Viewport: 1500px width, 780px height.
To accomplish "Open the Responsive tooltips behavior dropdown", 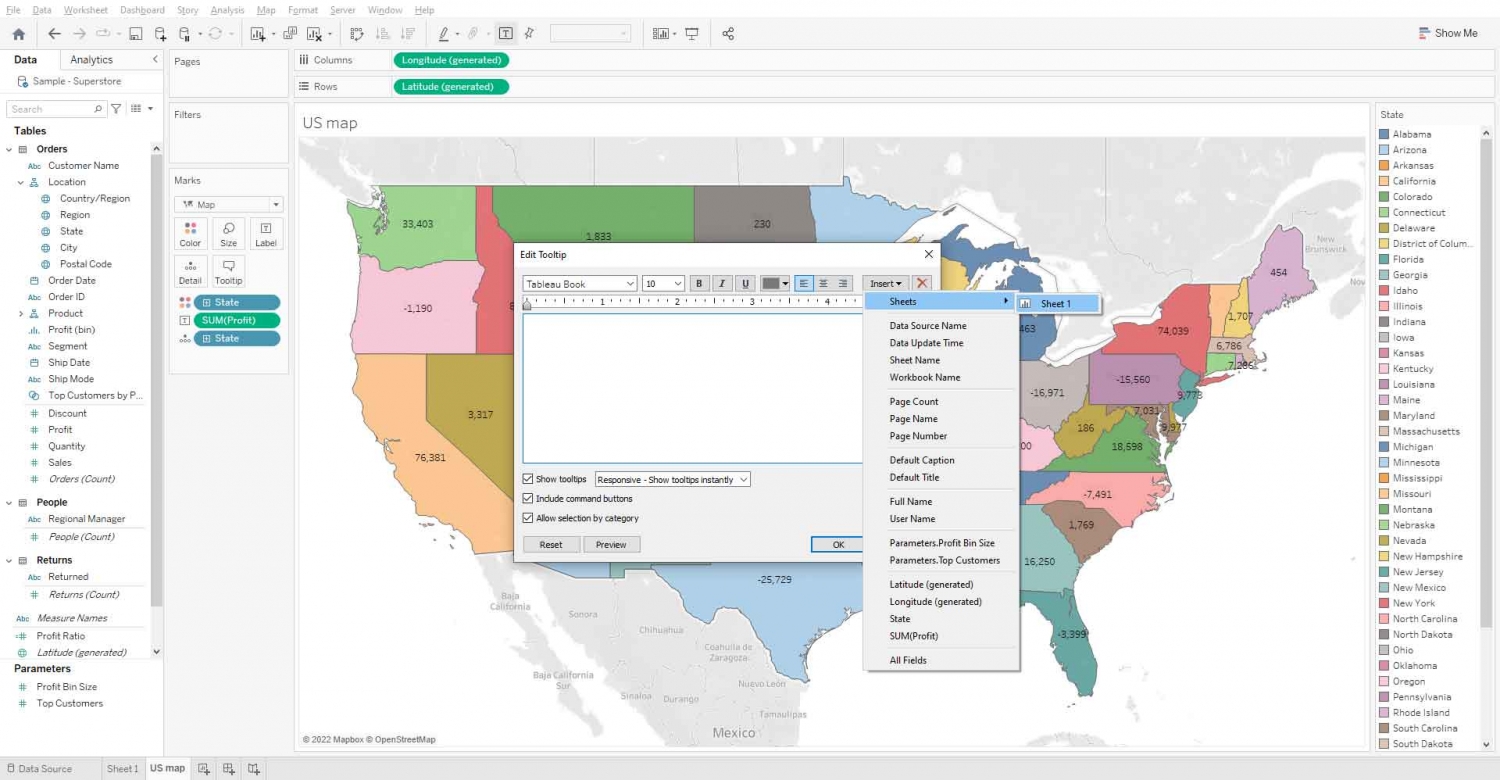I will (x=672, y=479).
